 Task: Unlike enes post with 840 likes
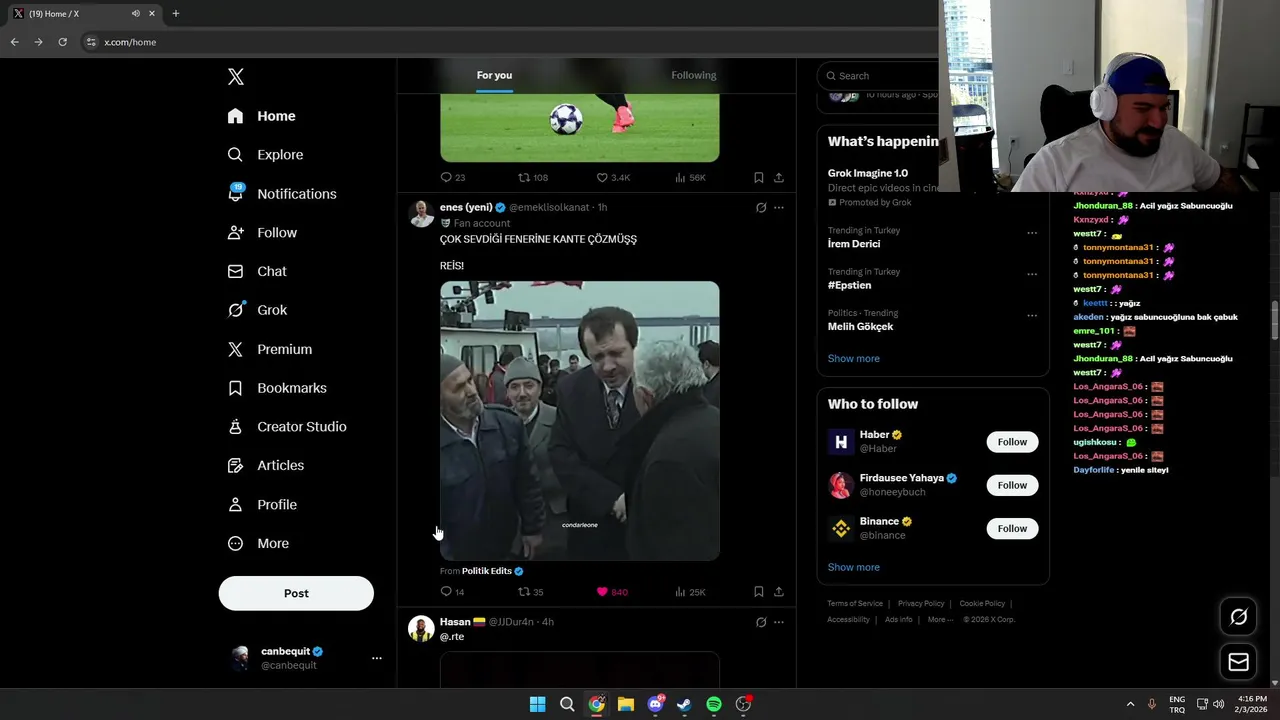pos(612,592)
